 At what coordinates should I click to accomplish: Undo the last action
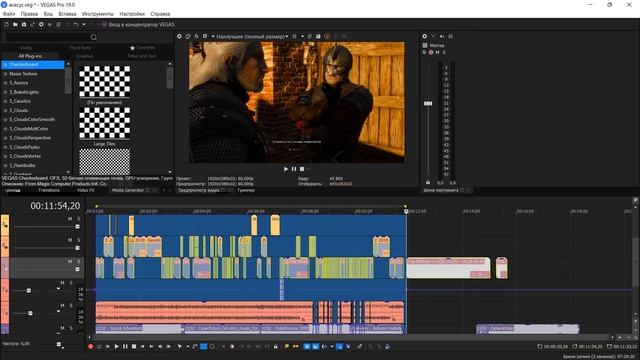76,24
